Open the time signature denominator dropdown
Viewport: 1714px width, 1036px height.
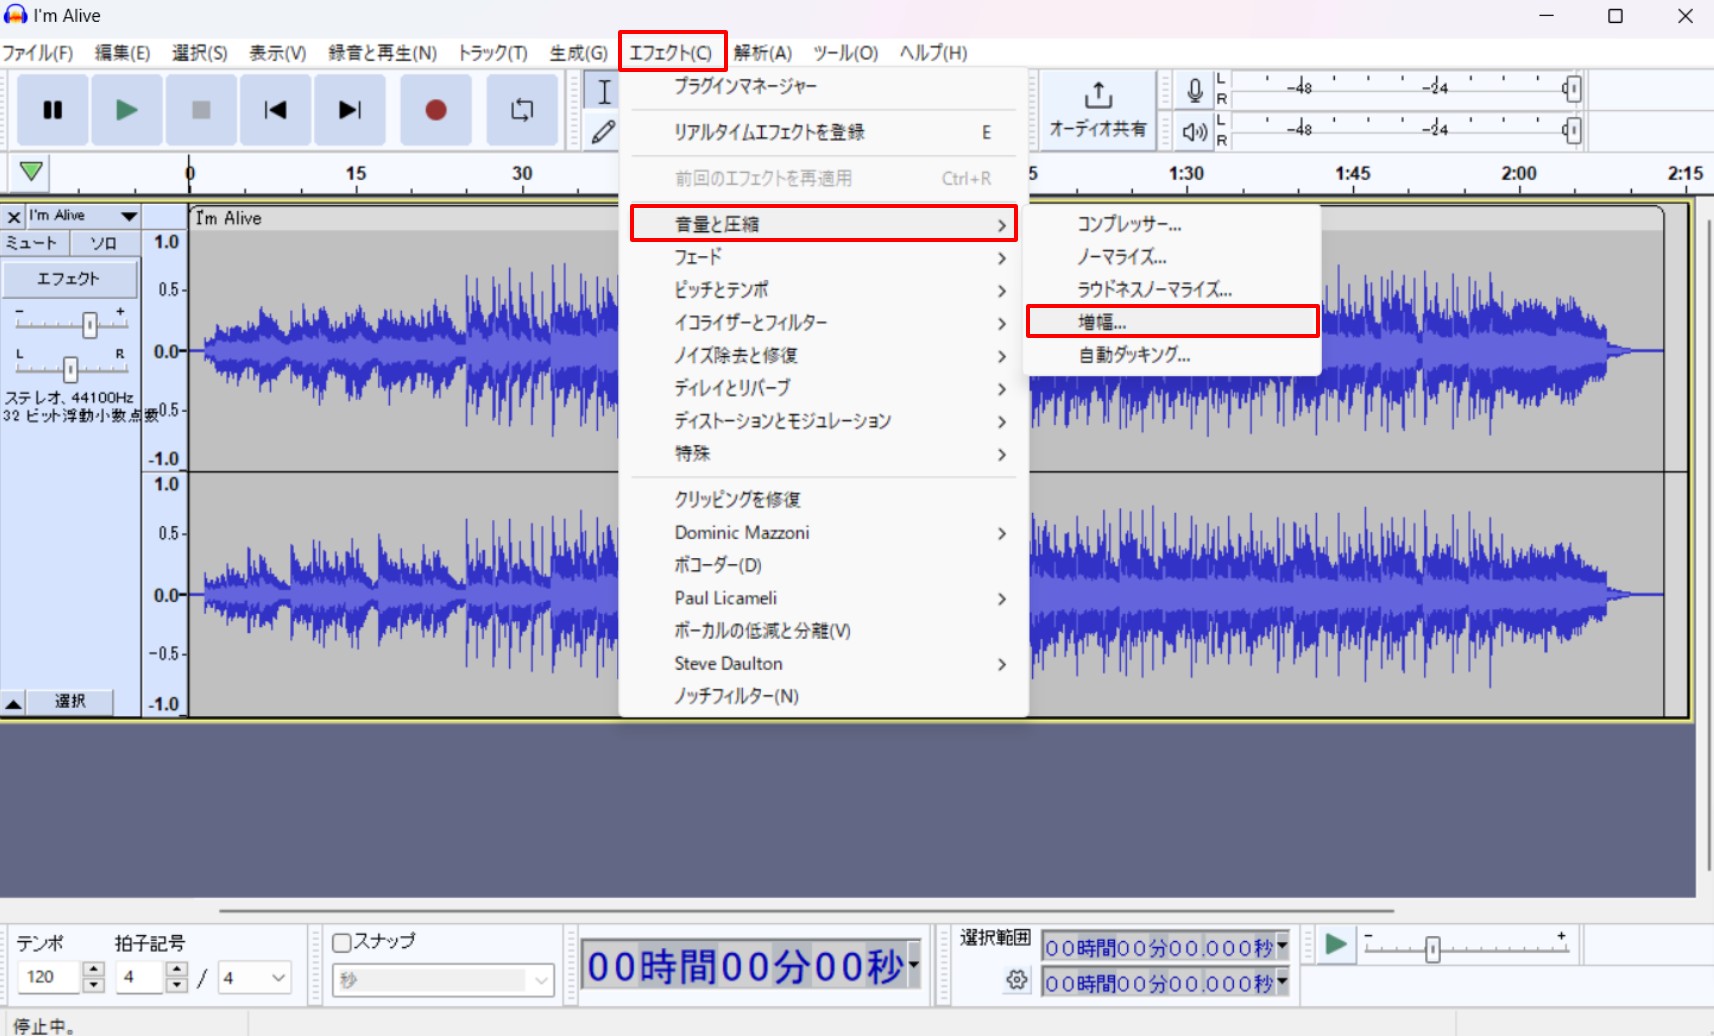[x=255, y=977]
